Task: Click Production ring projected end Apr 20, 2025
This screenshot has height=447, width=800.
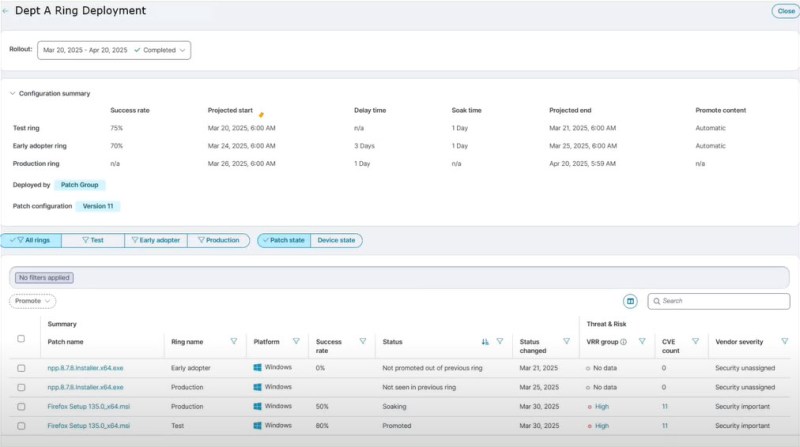Action: [582, 164]
